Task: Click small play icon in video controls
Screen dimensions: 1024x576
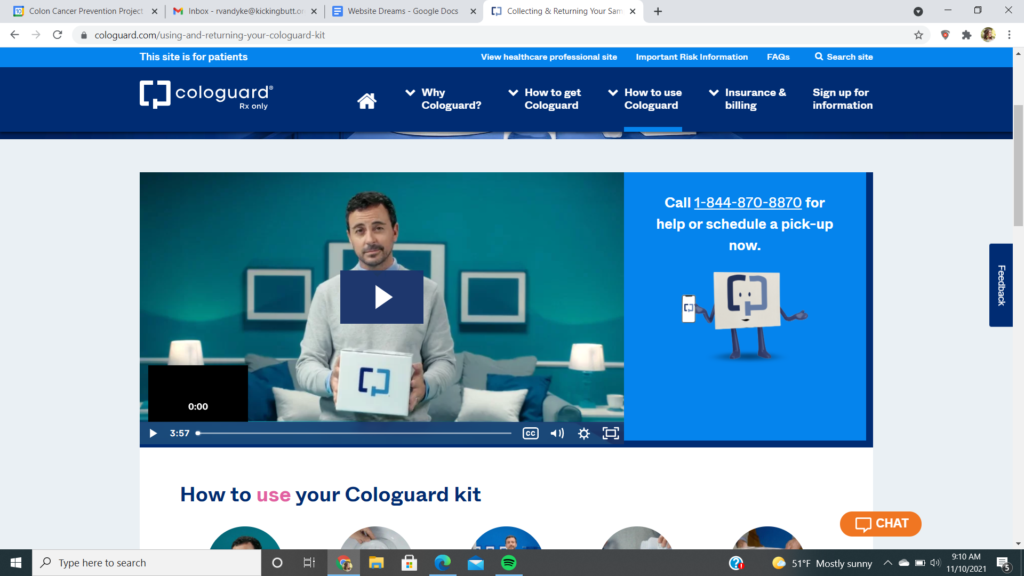Action: pyautogui.click(x=153, y=433)
